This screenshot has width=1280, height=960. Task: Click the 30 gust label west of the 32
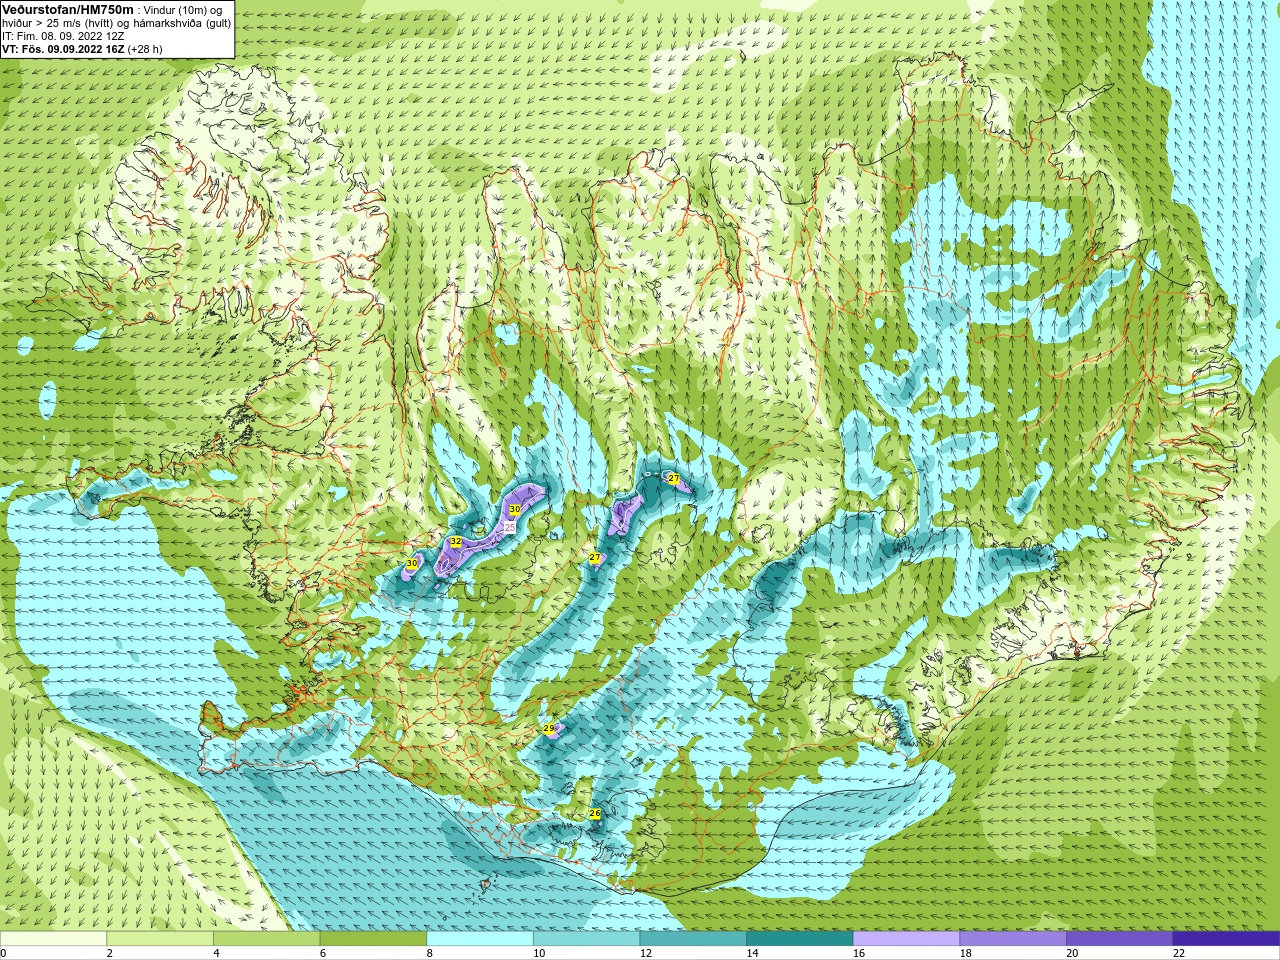point(412,564)
